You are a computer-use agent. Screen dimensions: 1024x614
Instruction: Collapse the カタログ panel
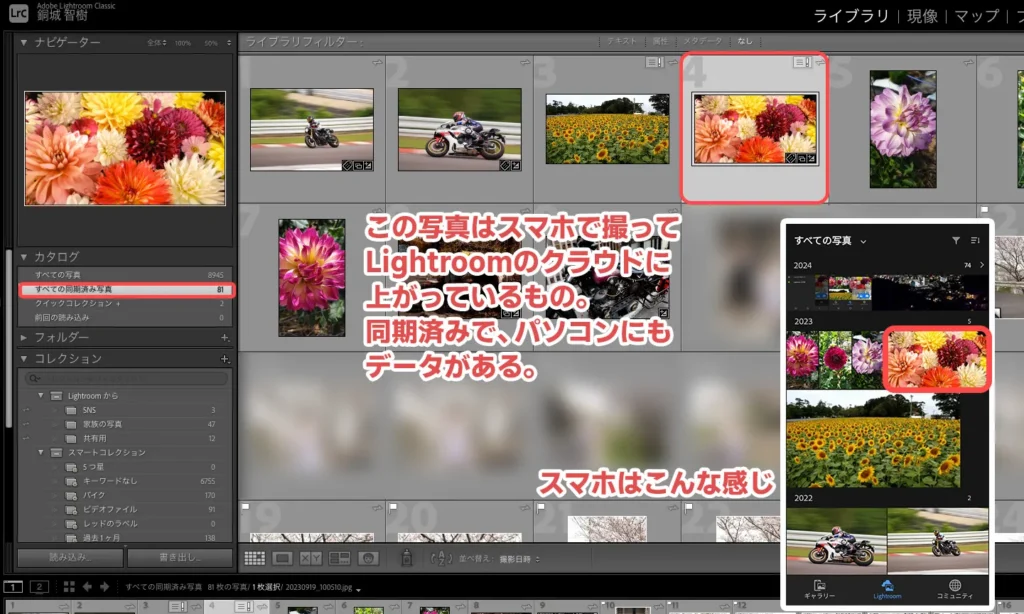(24, 257)
